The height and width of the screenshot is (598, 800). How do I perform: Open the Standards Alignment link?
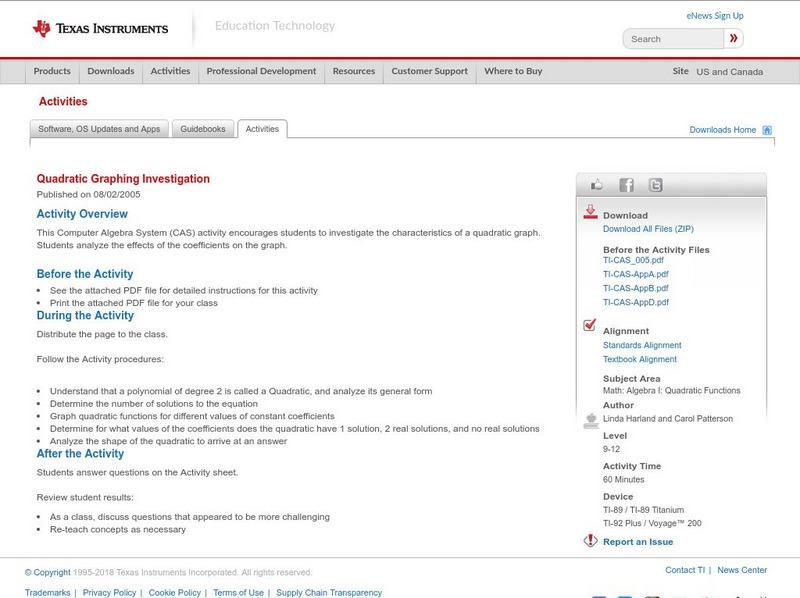pyautogui.click(x=642, y=345)
